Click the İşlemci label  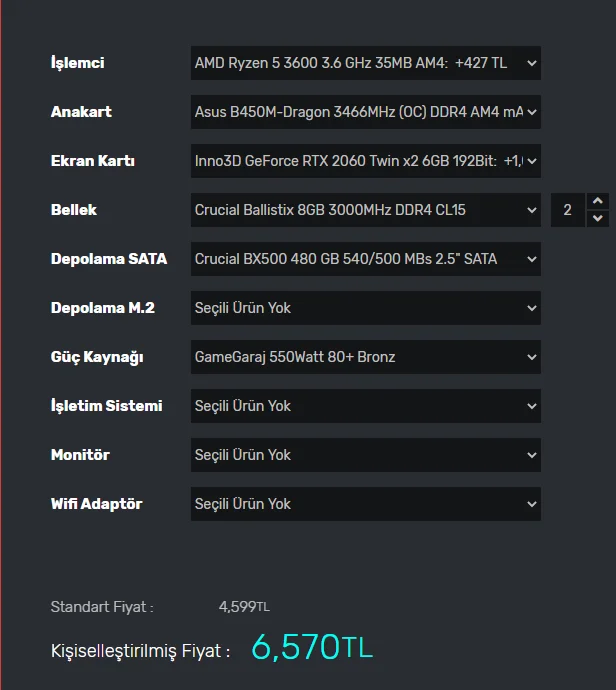(x=77, y=63)
